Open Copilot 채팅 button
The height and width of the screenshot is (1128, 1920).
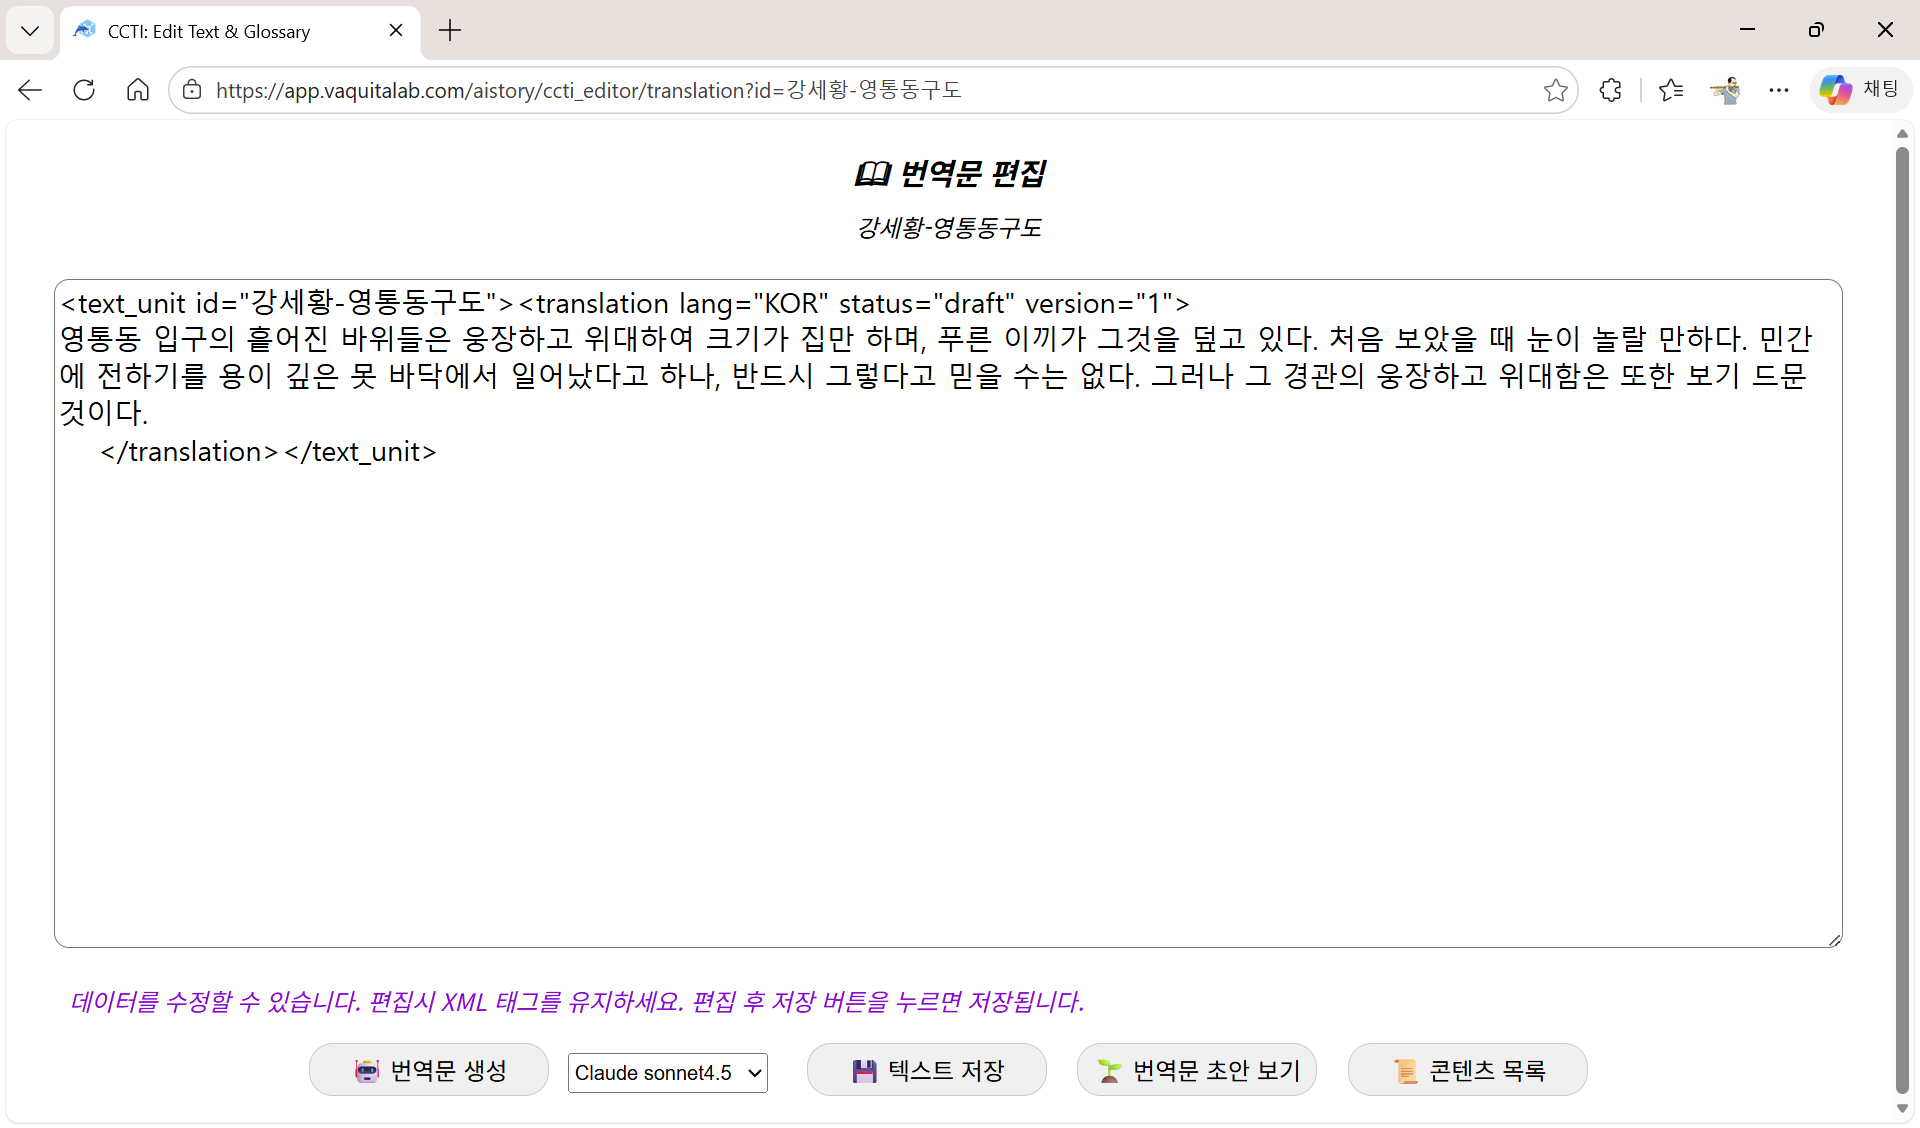1860,90
